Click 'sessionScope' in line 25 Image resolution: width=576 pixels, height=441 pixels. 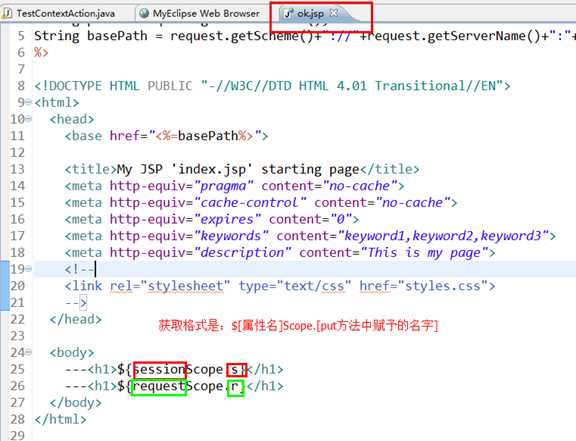pyautogui.click(x=178, y=370)
